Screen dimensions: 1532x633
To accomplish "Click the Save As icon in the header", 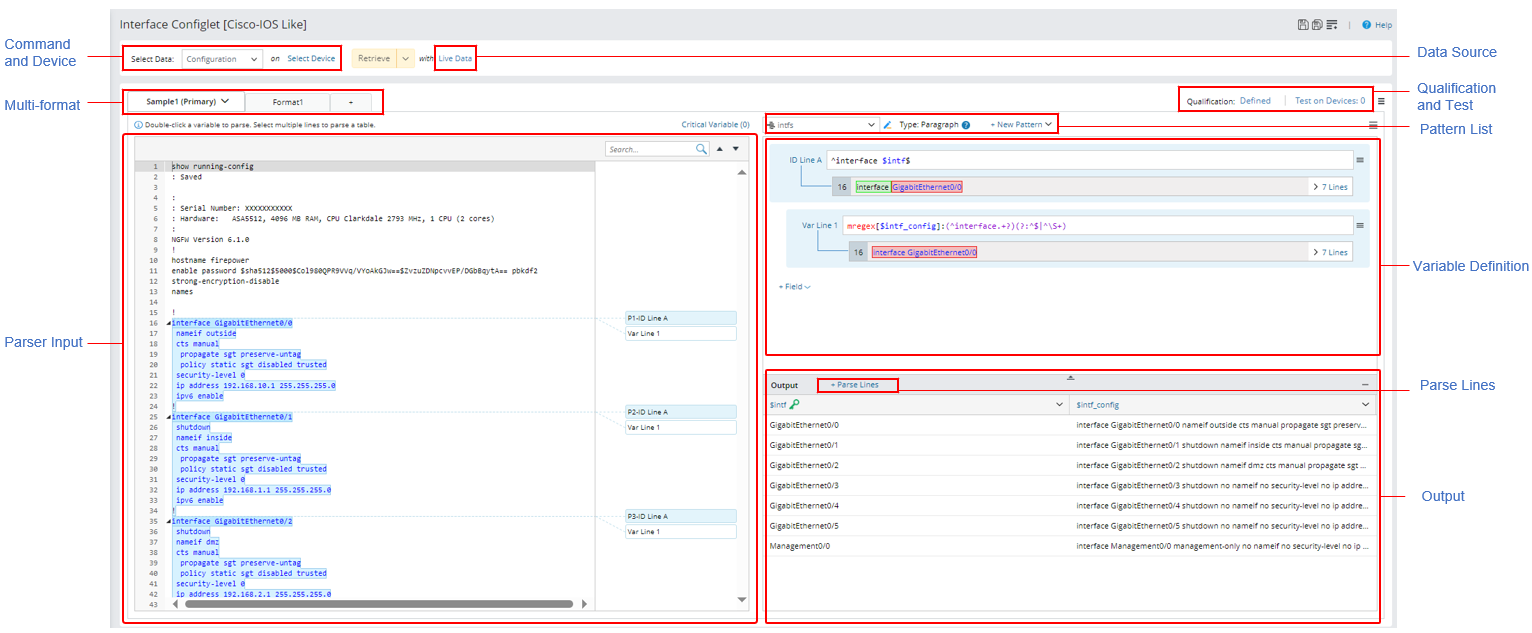I will click(1317, 25).
